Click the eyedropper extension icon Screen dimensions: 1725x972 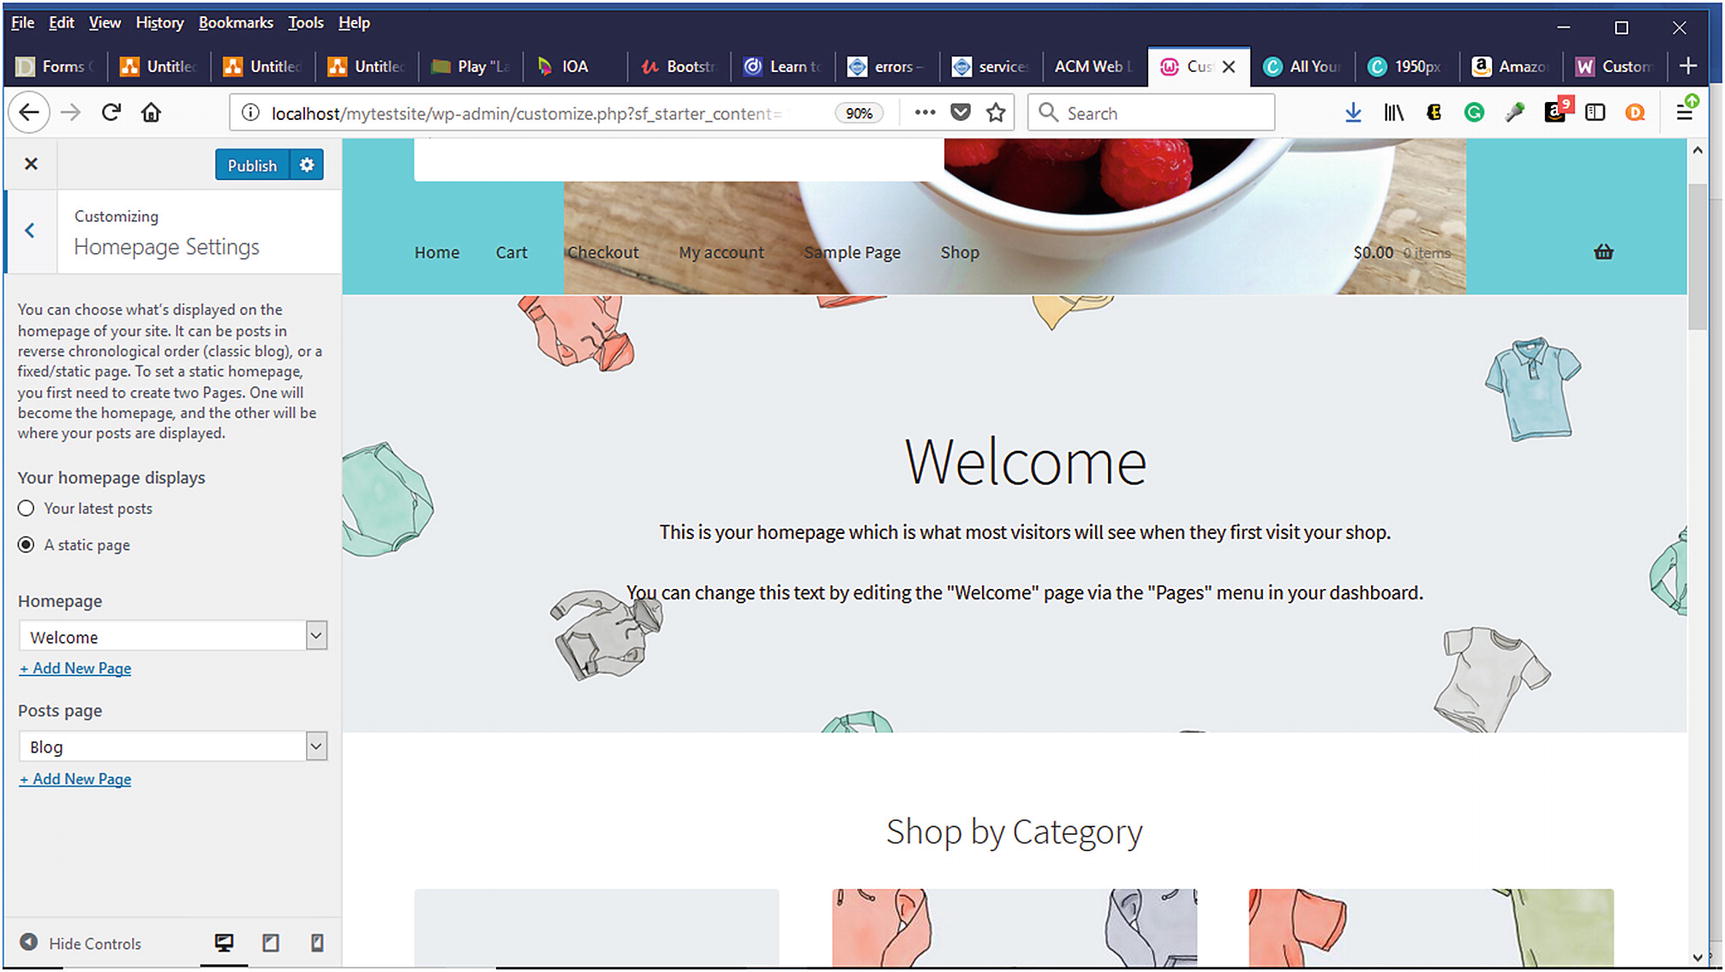pyautogui.click(x=1515, y=113)
